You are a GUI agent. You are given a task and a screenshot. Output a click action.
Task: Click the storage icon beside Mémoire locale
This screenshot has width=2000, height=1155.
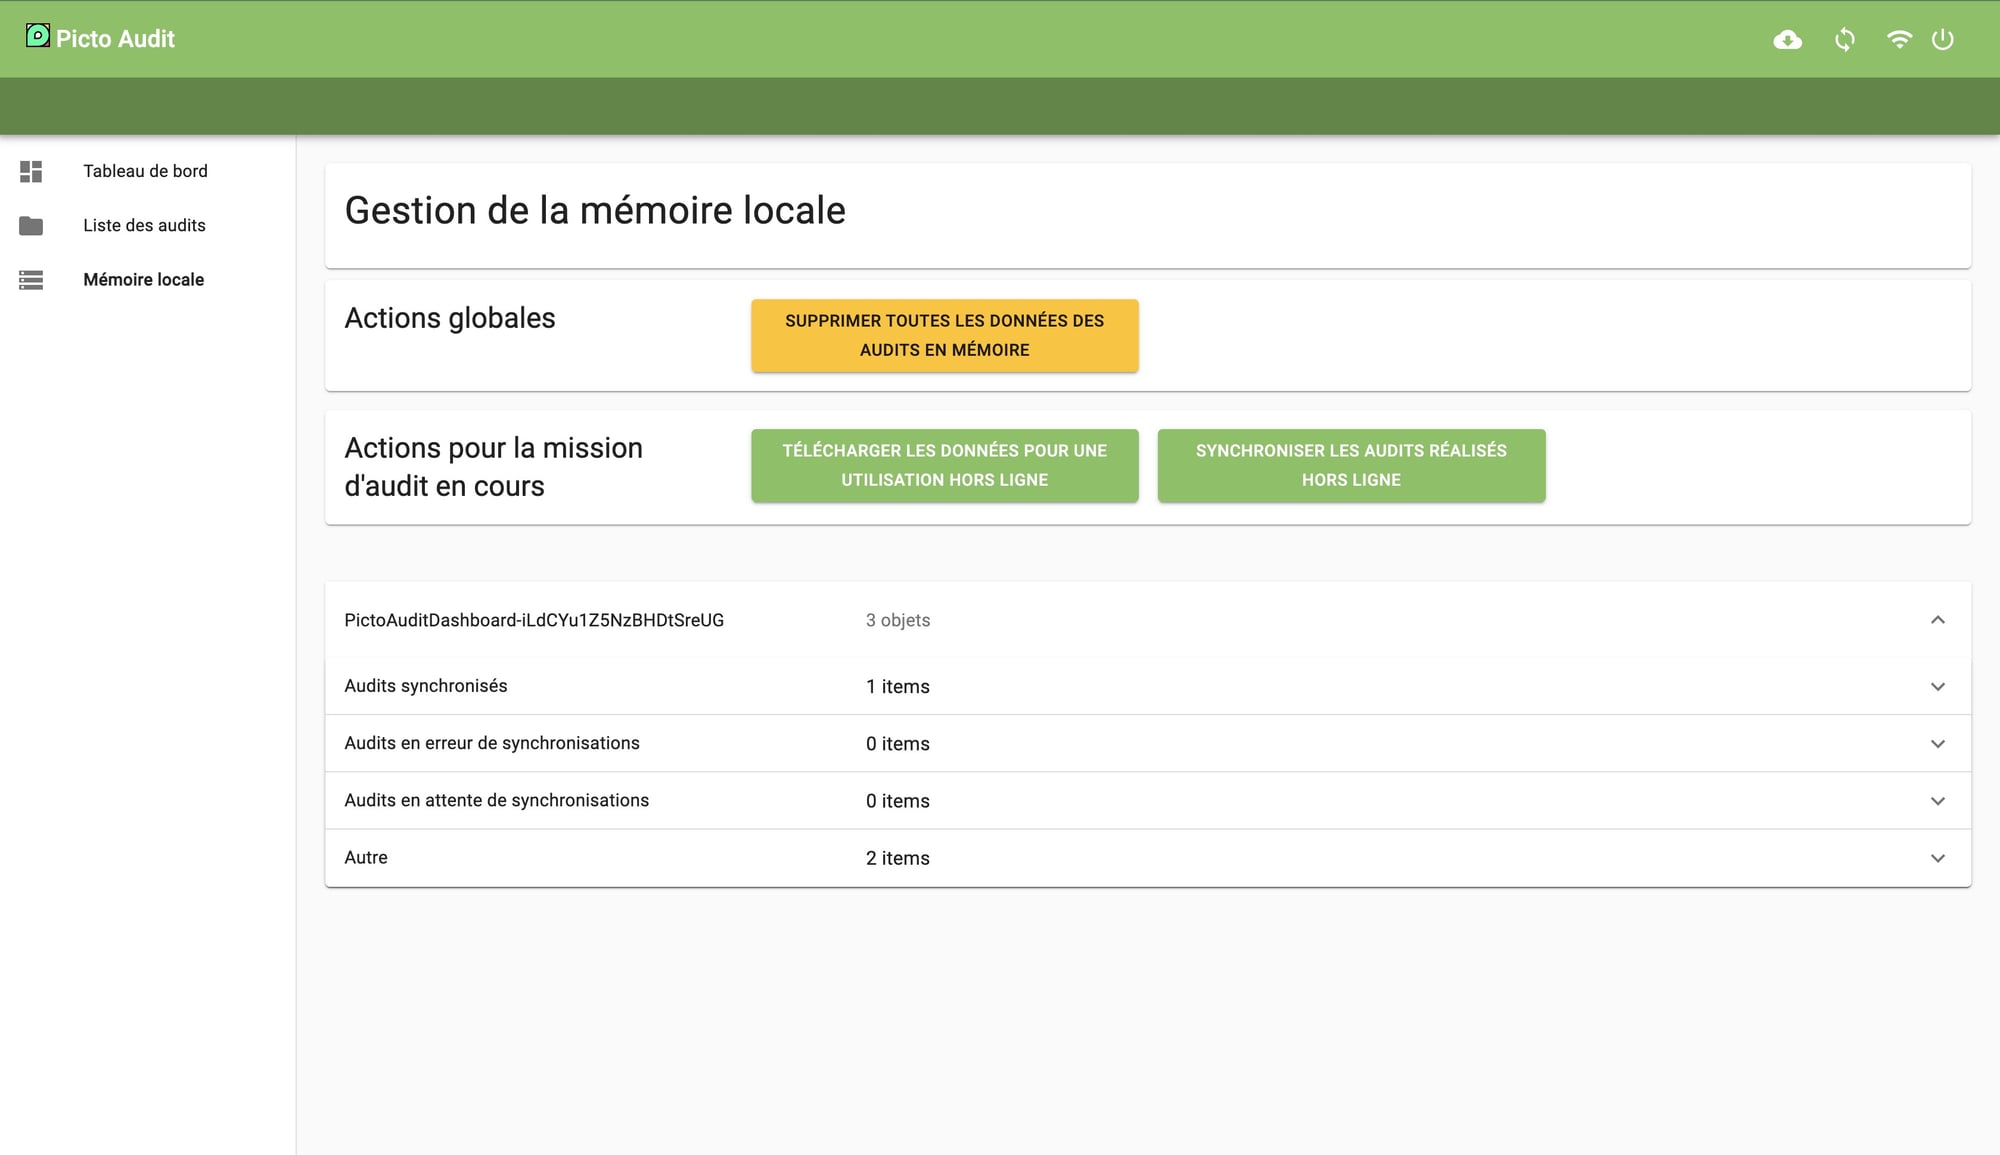(x=31, y=280)
